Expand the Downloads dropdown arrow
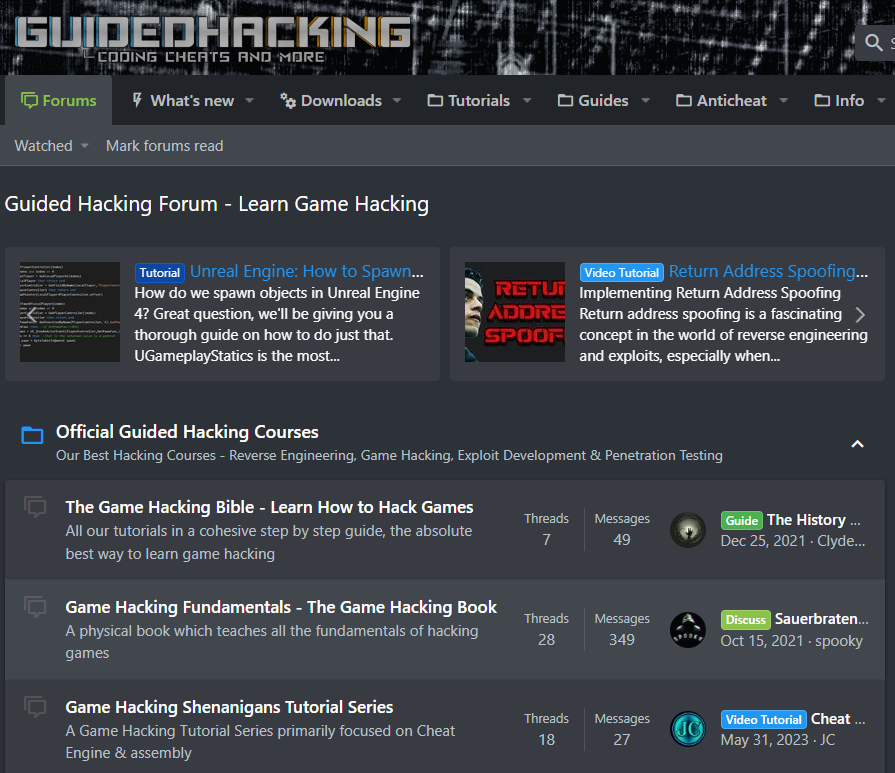Screen dimensions: 895x773 coord(397,100)
